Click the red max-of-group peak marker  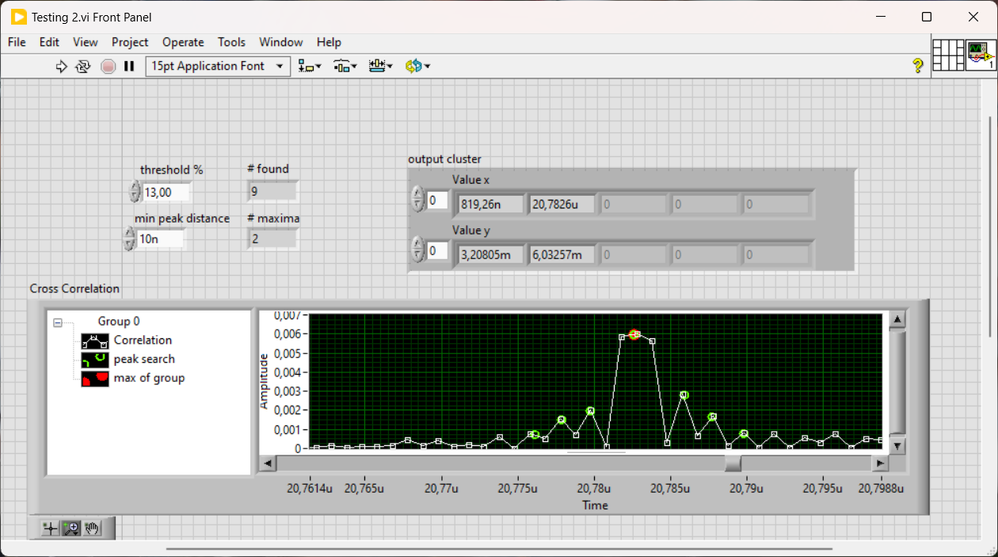tap(634, 334)
